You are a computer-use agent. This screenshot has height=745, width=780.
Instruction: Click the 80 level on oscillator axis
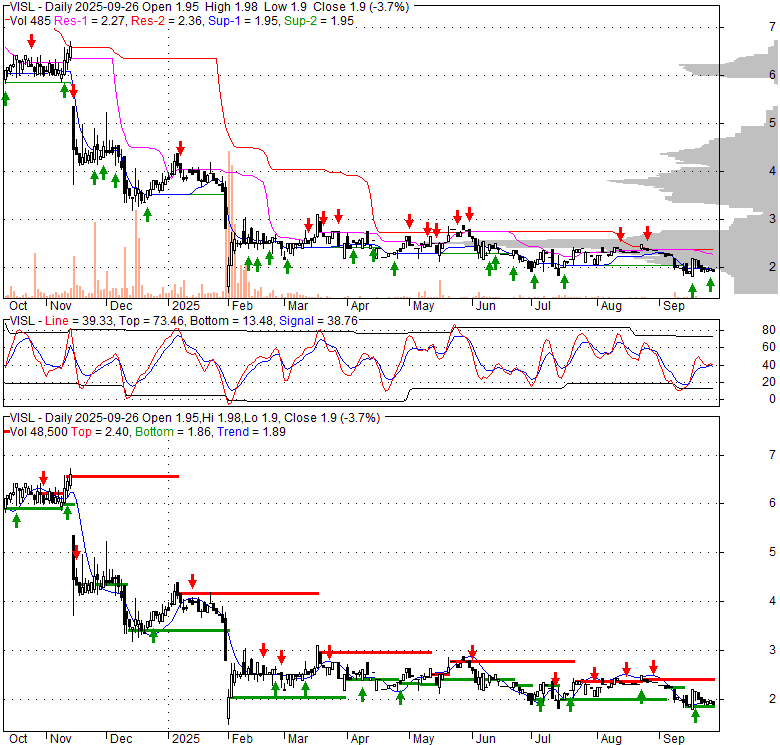tap(769, 330)
